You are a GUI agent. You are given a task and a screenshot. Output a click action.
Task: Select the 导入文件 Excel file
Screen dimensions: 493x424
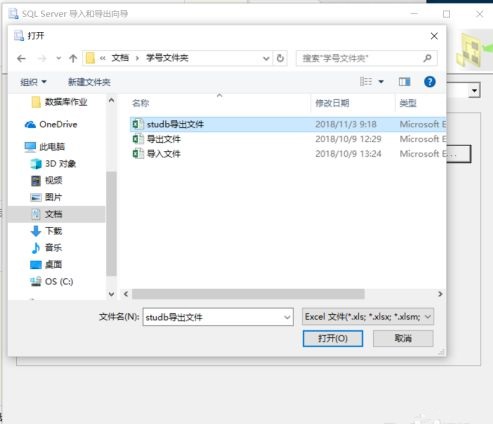click(x=164, y=154)
